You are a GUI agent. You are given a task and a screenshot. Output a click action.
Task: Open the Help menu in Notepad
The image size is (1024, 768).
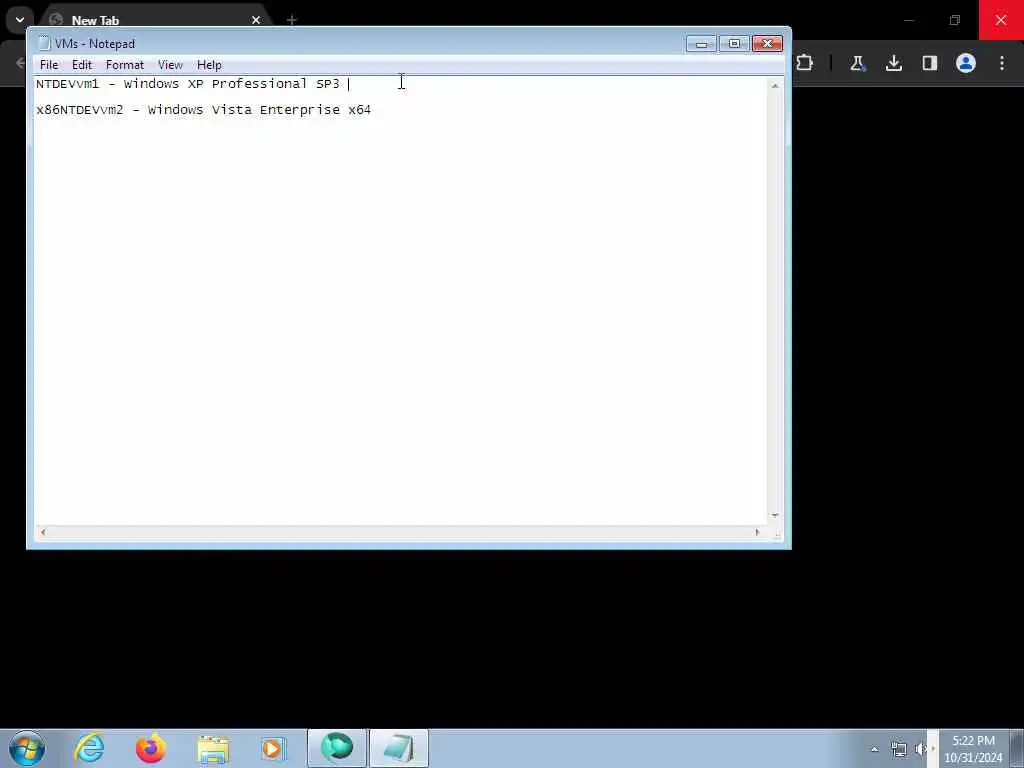(209, 65)
